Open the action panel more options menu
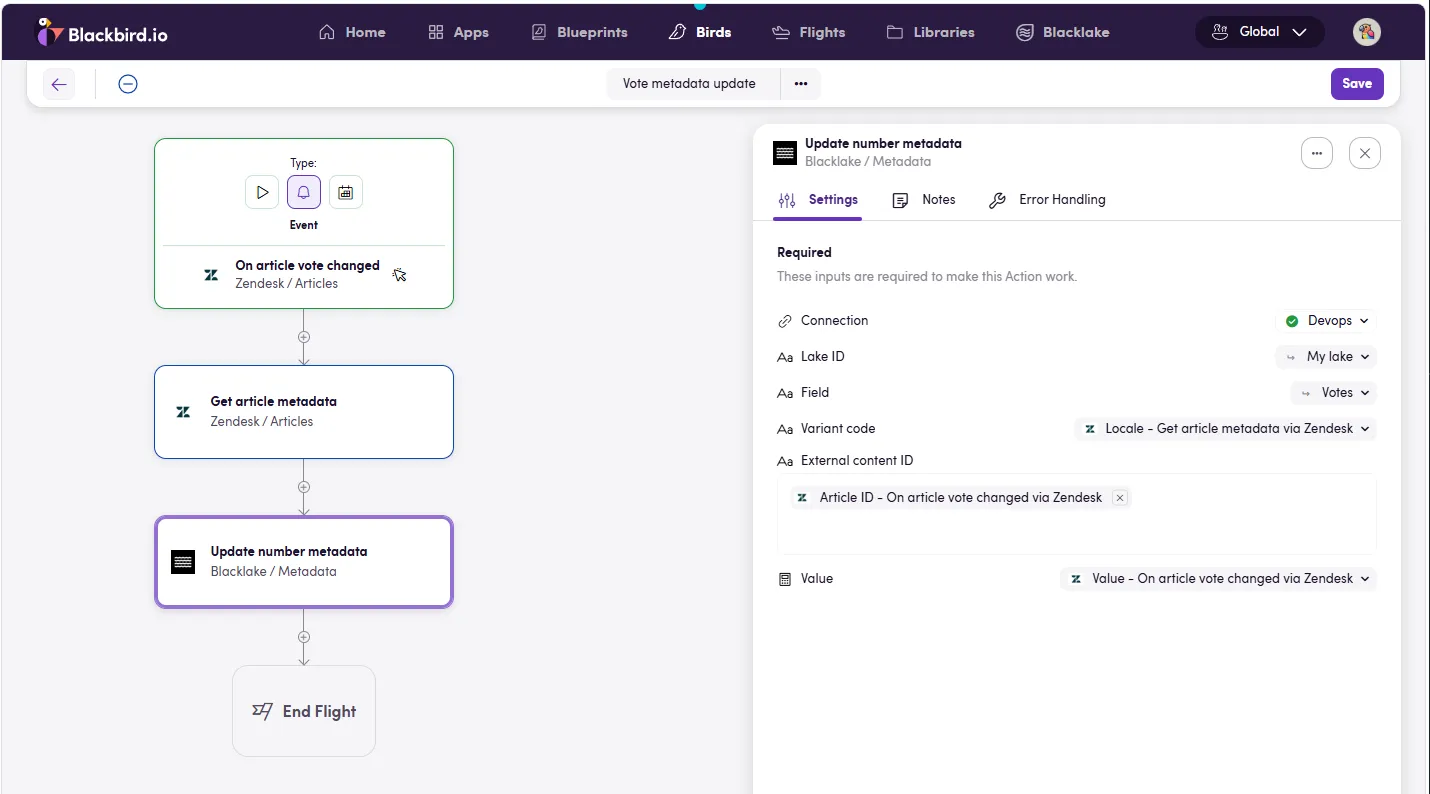The image size is (1430, 794). click(x=1317, y=153)
